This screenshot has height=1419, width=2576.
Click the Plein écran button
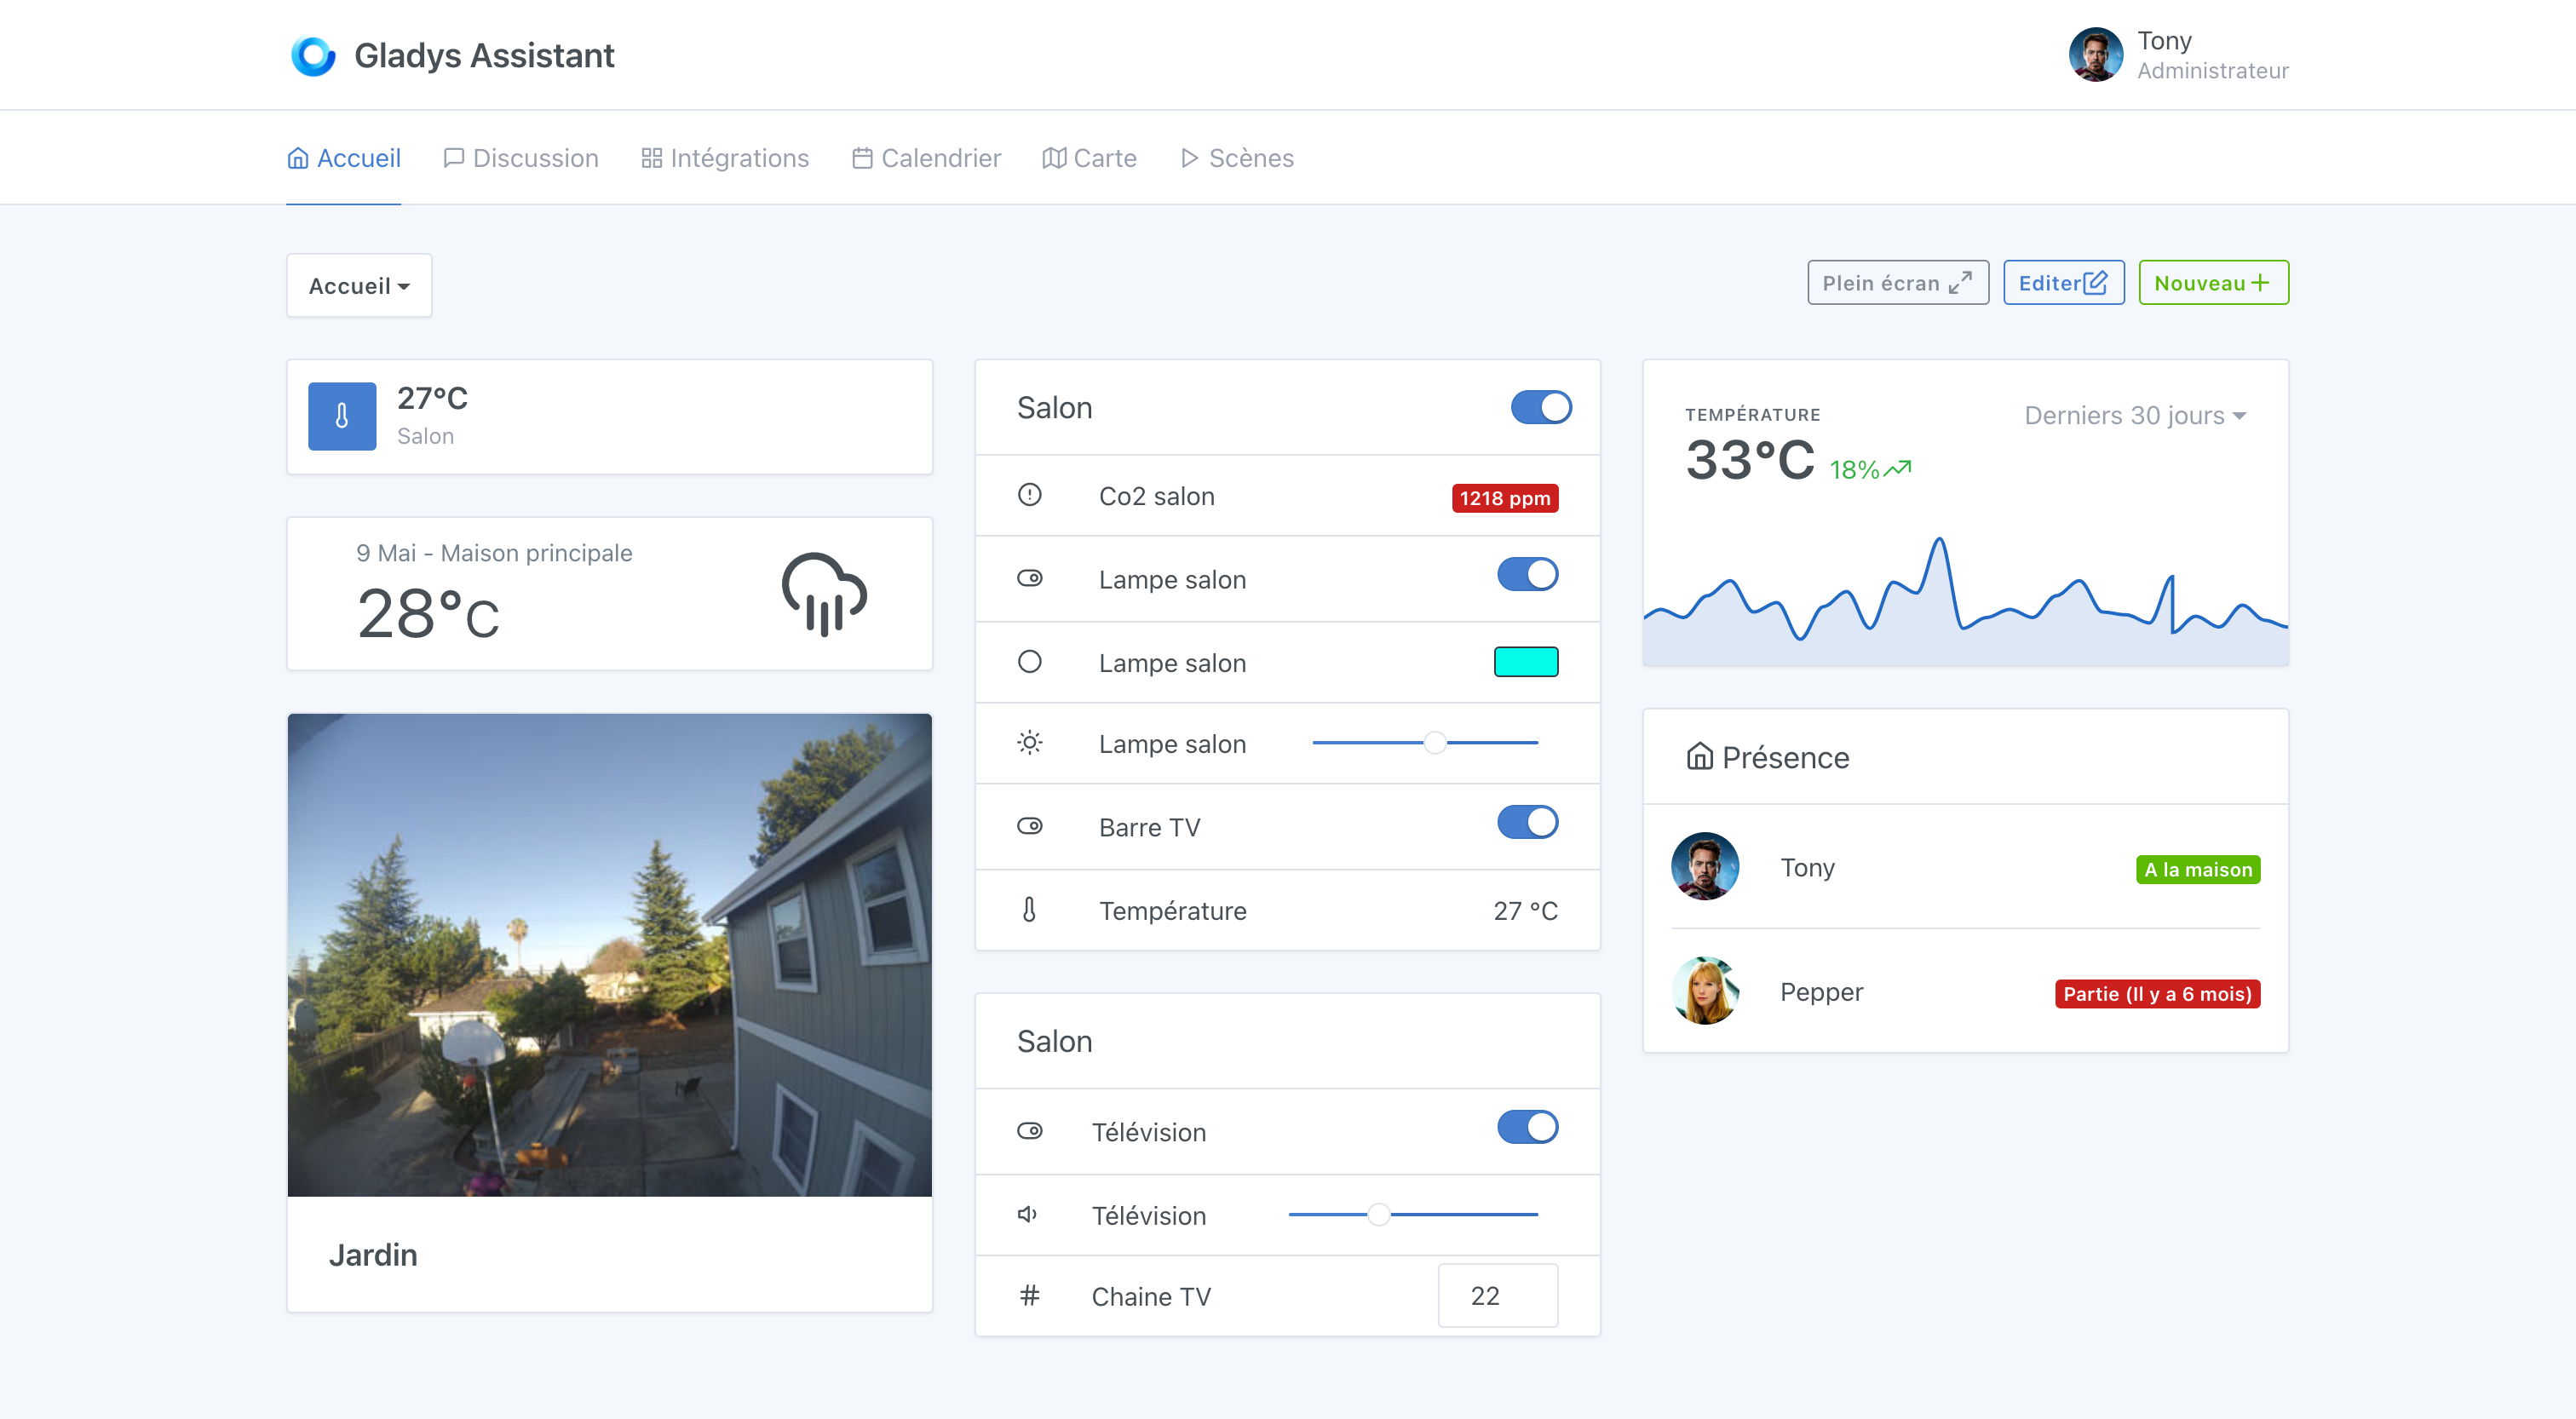[x=1897, y=283]
